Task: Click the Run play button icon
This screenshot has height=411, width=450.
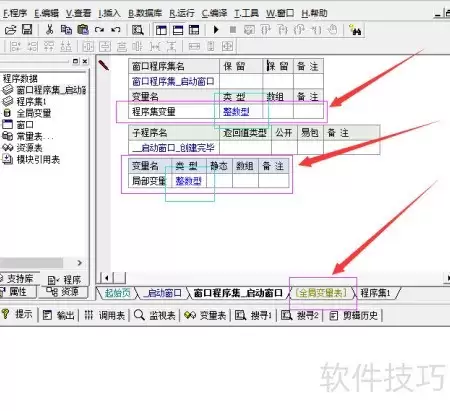Action: click(216, 30)
